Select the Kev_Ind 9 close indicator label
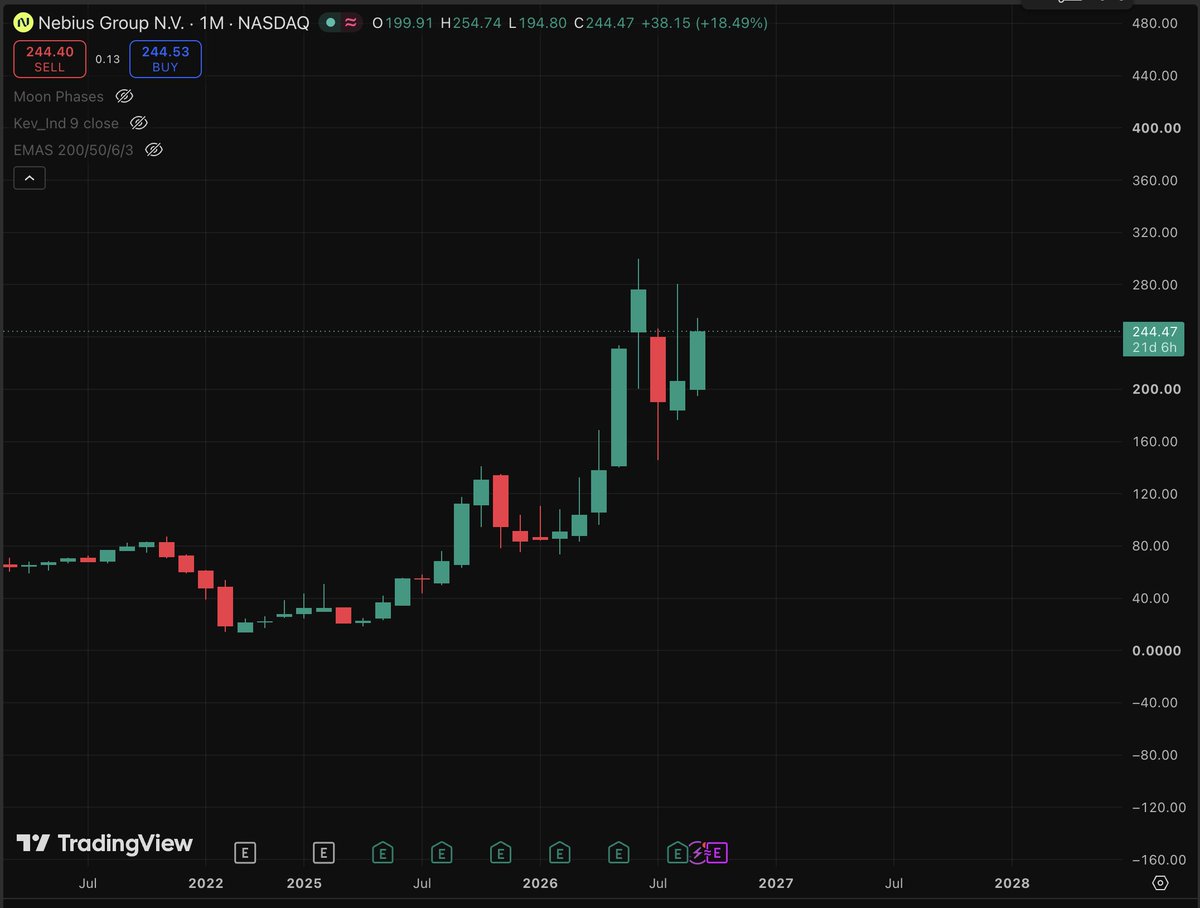Image resolution: width=1200 pixels, height=908 pixels. coord(66,123)
